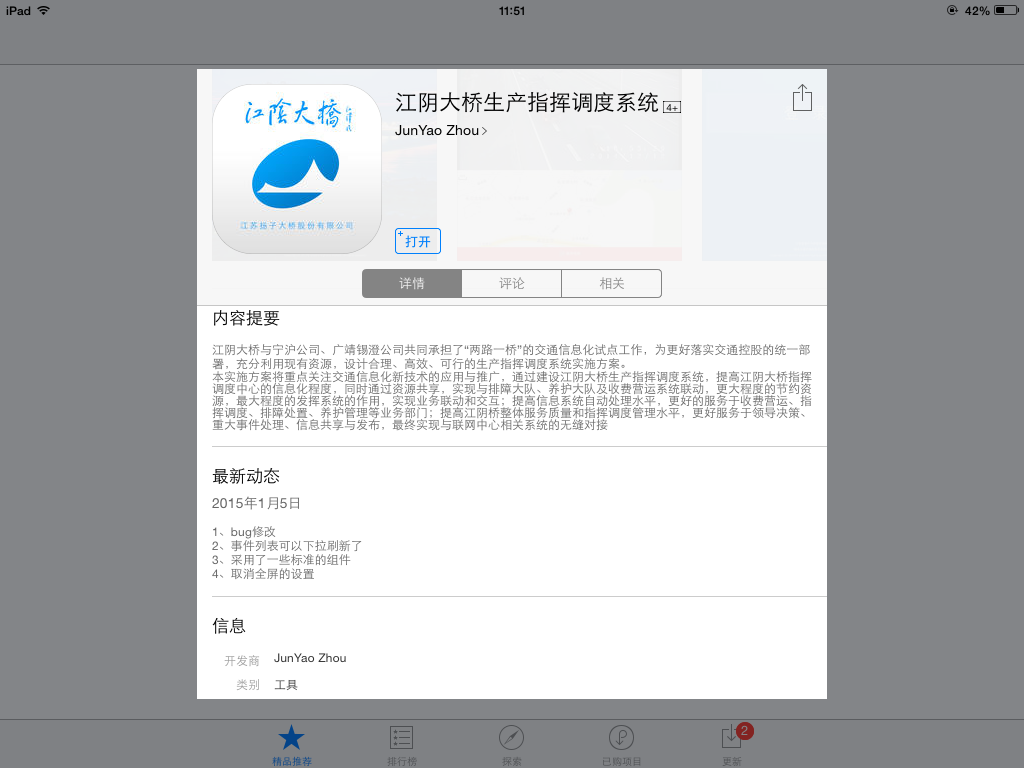Viewport: 1024px width, 768px height.
Task: Tap the battery indicator in status bar
Action: pyautogui.click(x=1006, y=10)
